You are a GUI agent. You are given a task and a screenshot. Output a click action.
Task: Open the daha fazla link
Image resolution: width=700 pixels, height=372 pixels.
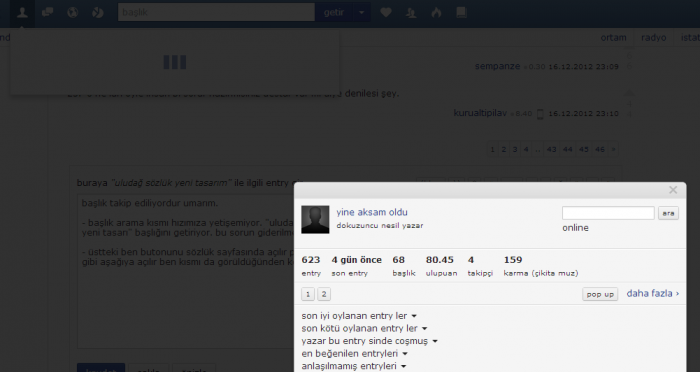click(x=653, y=293)
